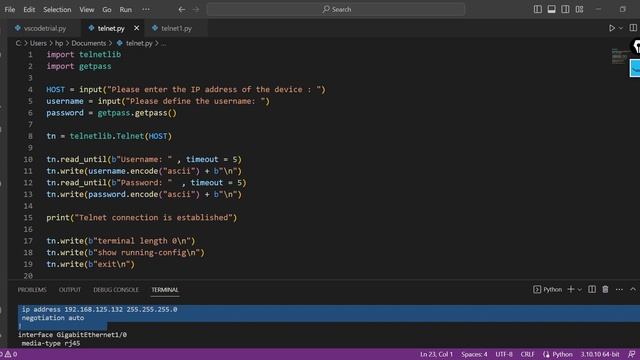Click Ln 23, Col 1 cursor position
This screenshot has width=640, height=360.
point(436,354)
